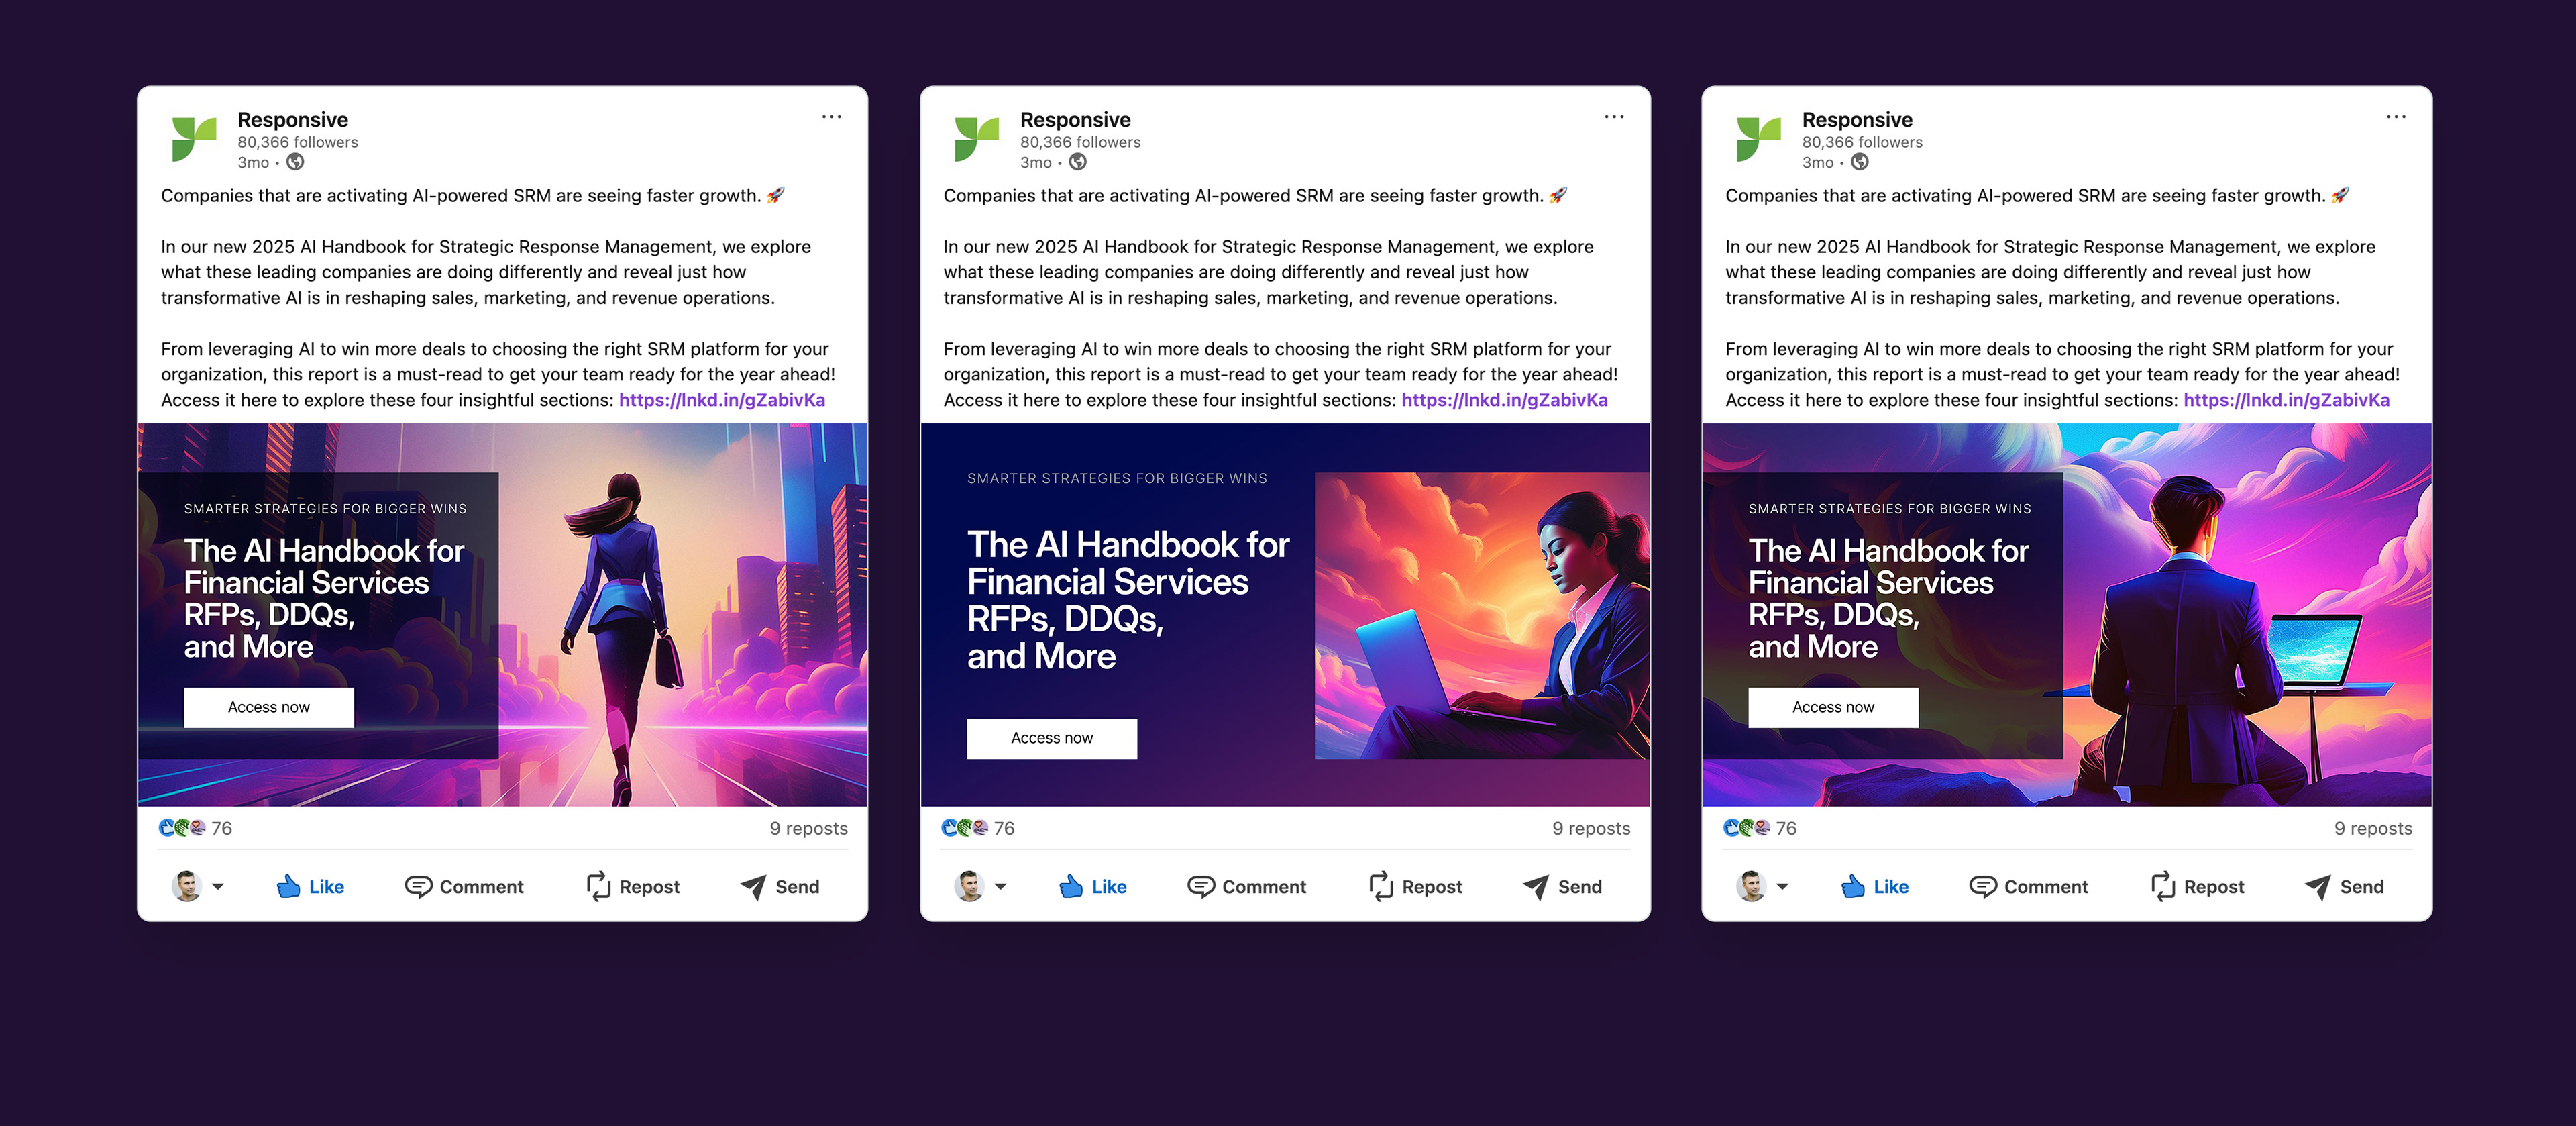2576x1126 pixels.
Task: Like the third Responsive post
Action: pos(1875,886)
